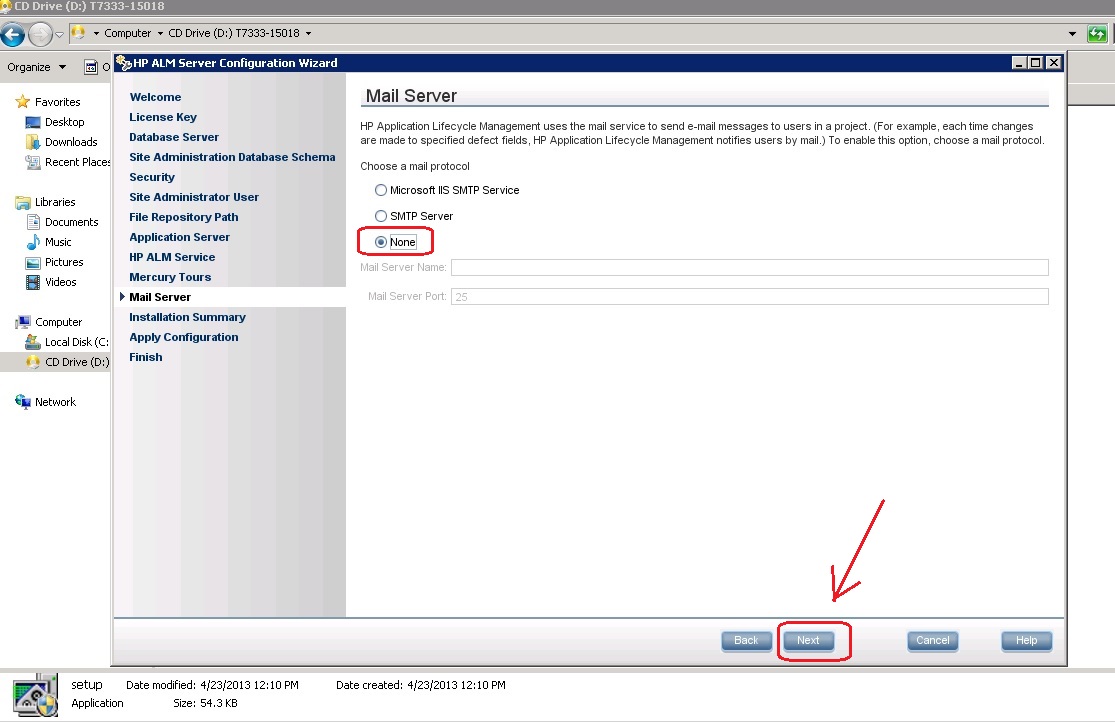Click the Desktop folder icon
Screen dimensions: 1115x723
[33, 122]
